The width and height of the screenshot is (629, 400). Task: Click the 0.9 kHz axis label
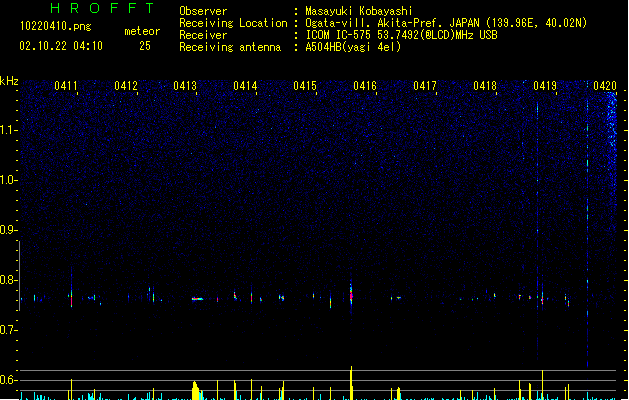click(x=9, y=230)
